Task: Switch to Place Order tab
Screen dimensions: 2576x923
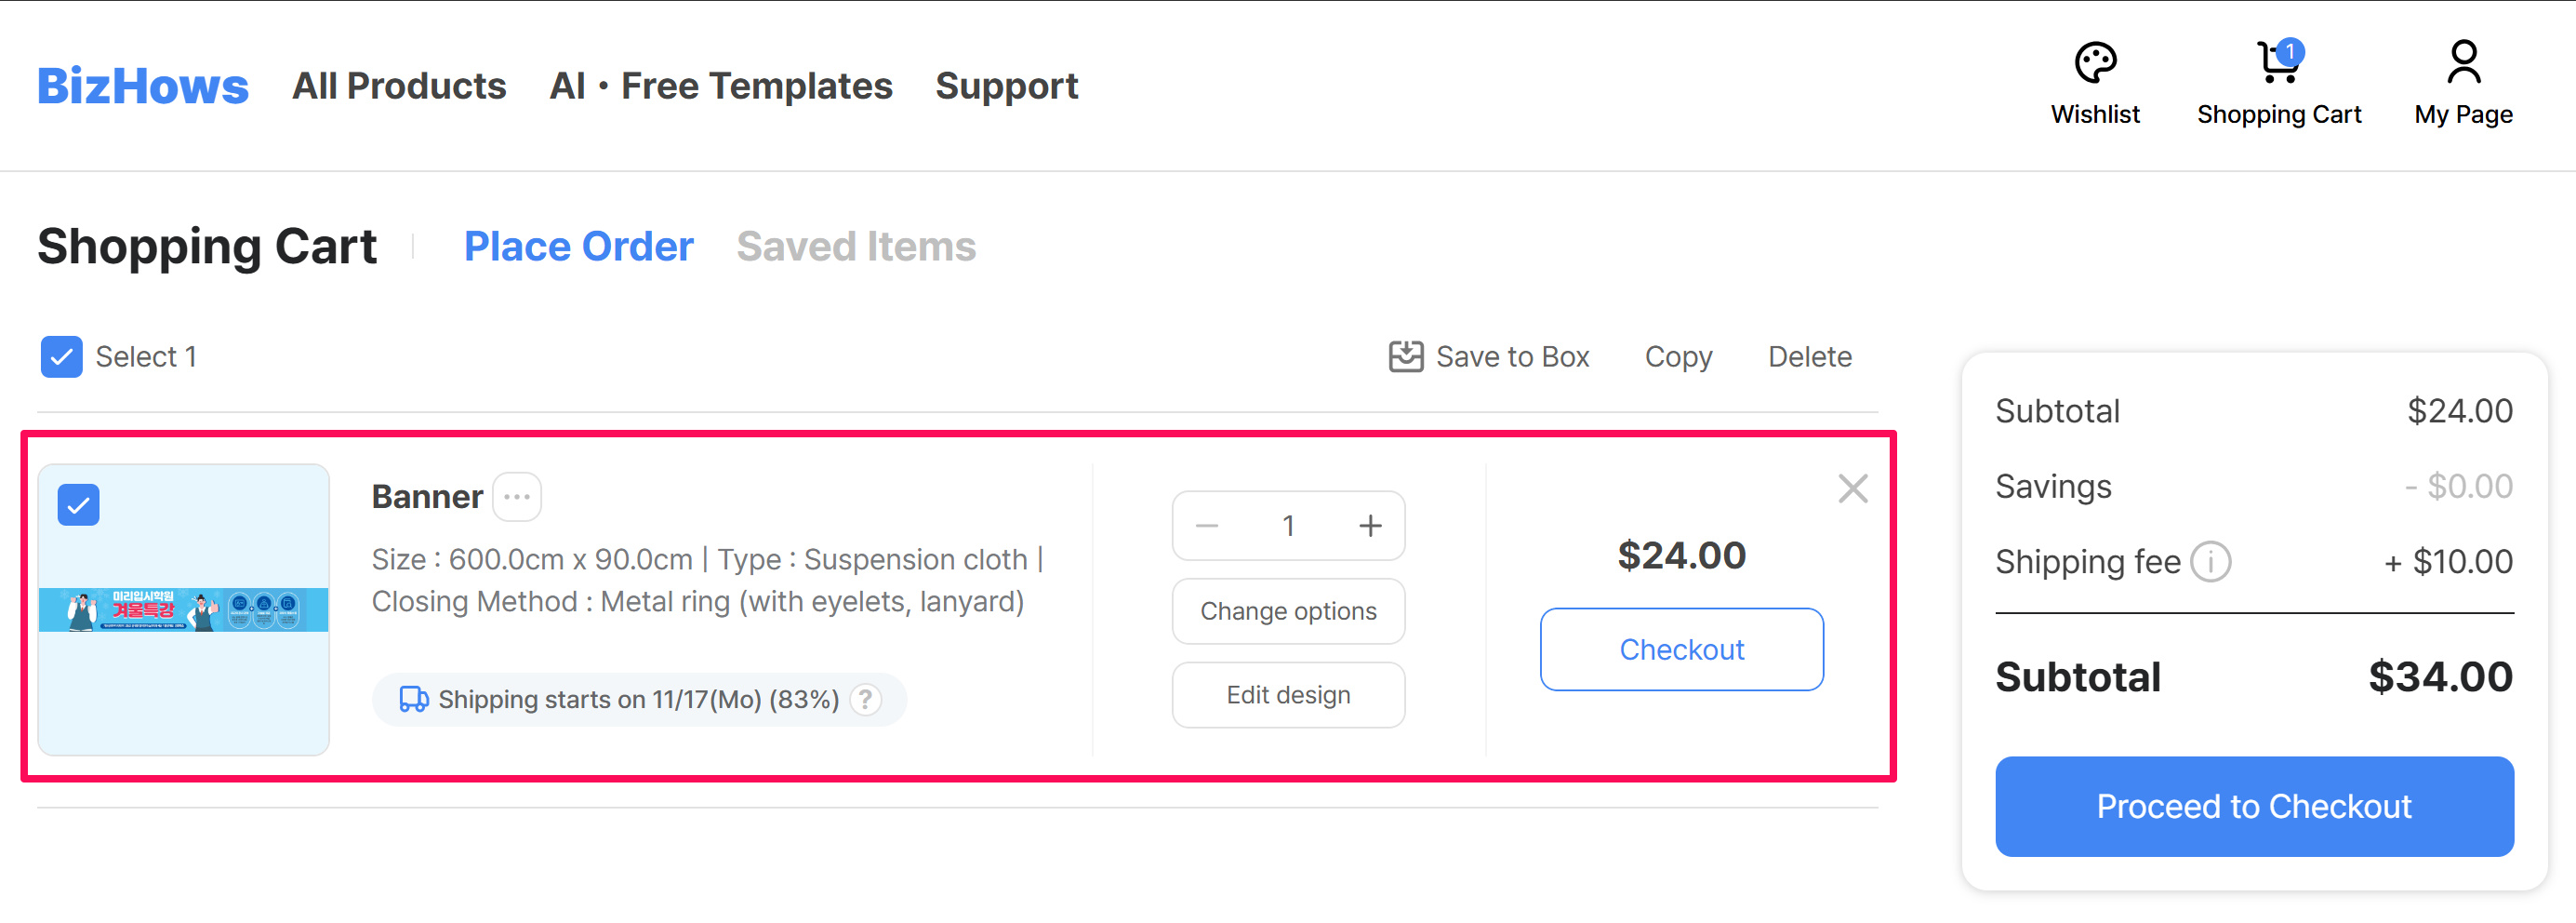Action: [x=578, y=247]
